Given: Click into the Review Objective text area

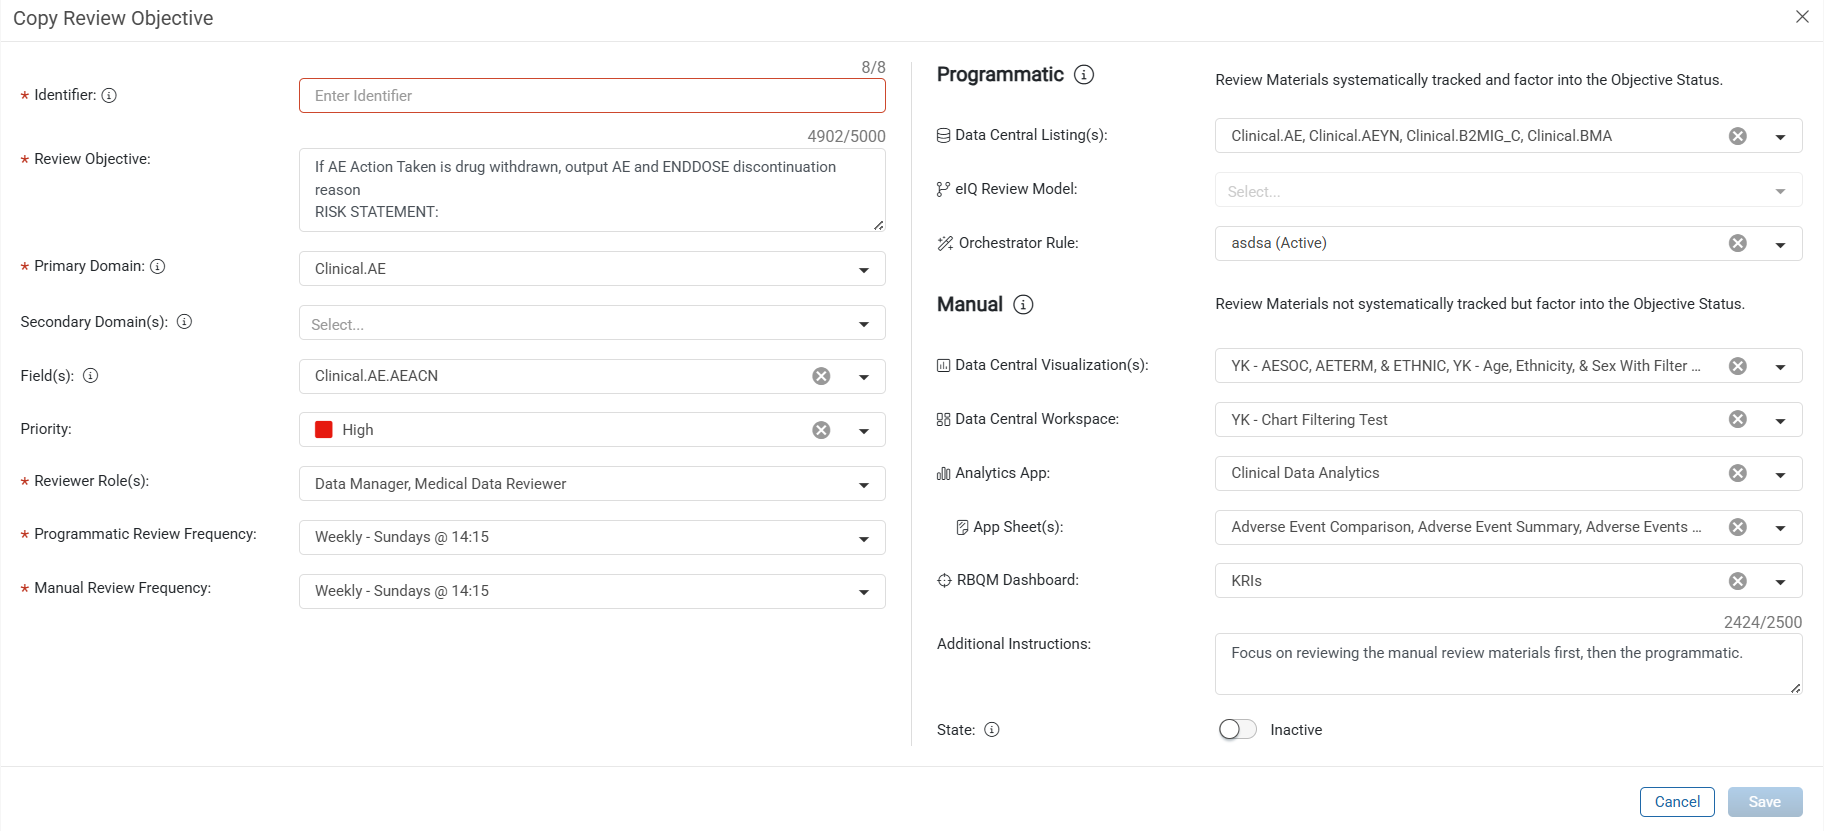Looking at the screenshot, I should tap(592, 190).
